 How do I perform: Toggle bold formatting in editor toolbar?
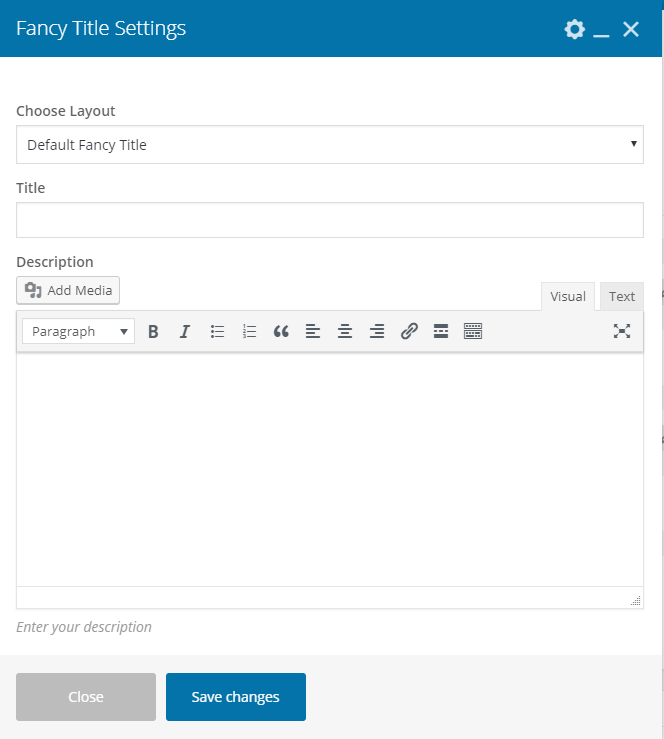click(153, 332)
